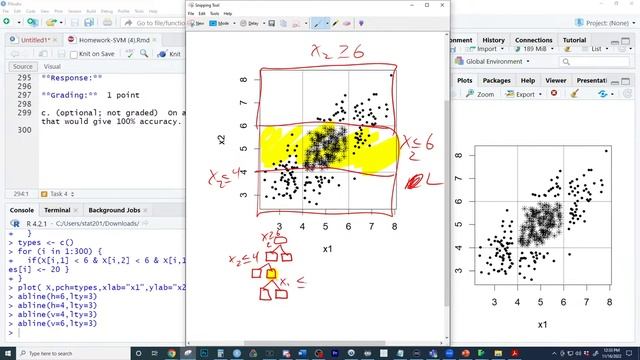The width and height of the screenshot is (640, 360).
Task: Click the RStudio Open File folder icon
Action: click(x=51, y=22)
